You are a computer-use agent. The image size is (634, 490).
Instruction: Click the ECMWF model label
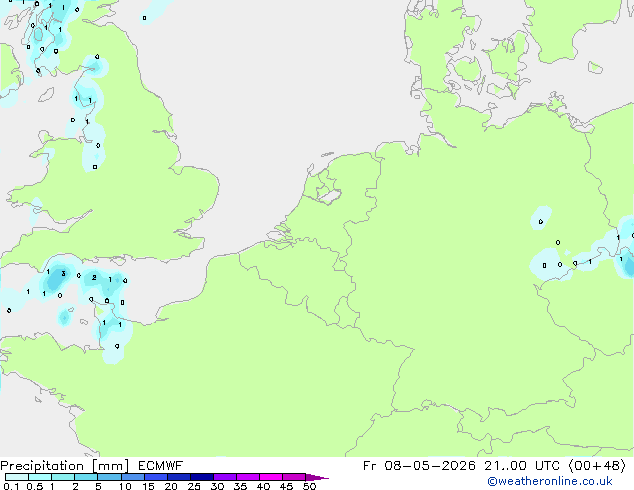tap(160, 466)
